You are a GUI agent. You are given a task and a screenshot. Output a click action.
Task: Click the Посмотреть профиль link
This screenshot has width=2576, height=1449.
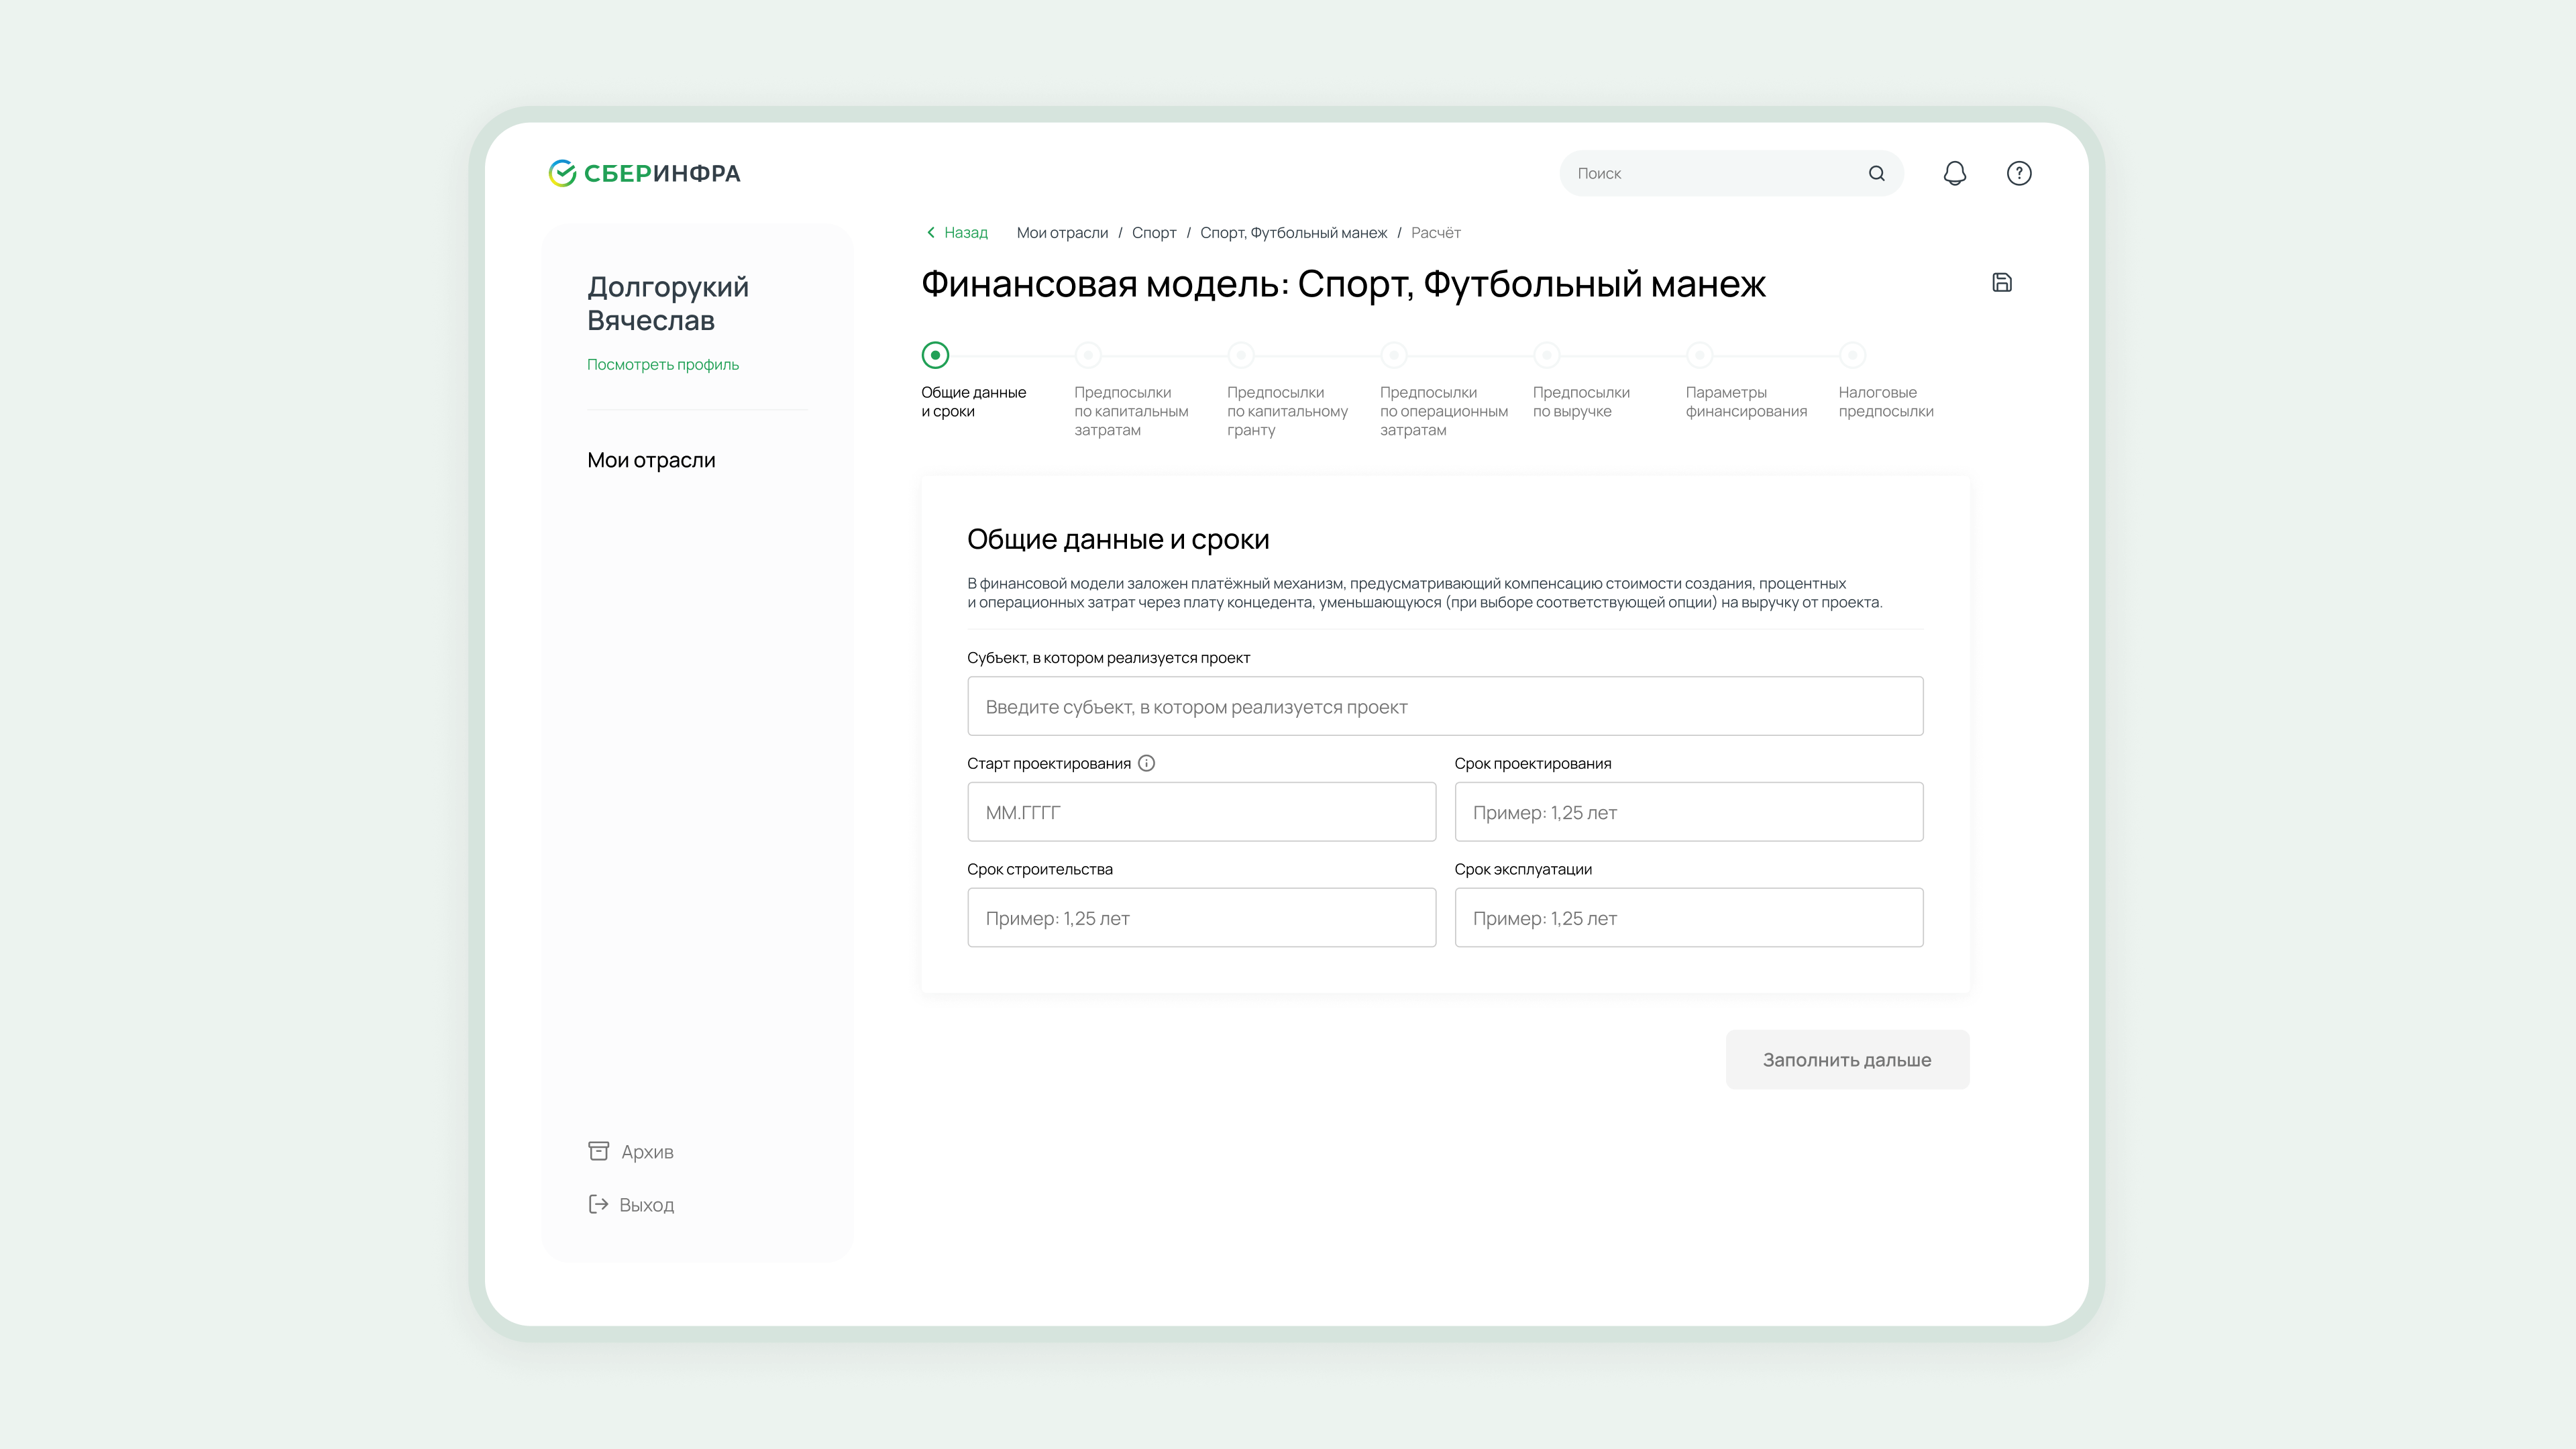point(662,364)
